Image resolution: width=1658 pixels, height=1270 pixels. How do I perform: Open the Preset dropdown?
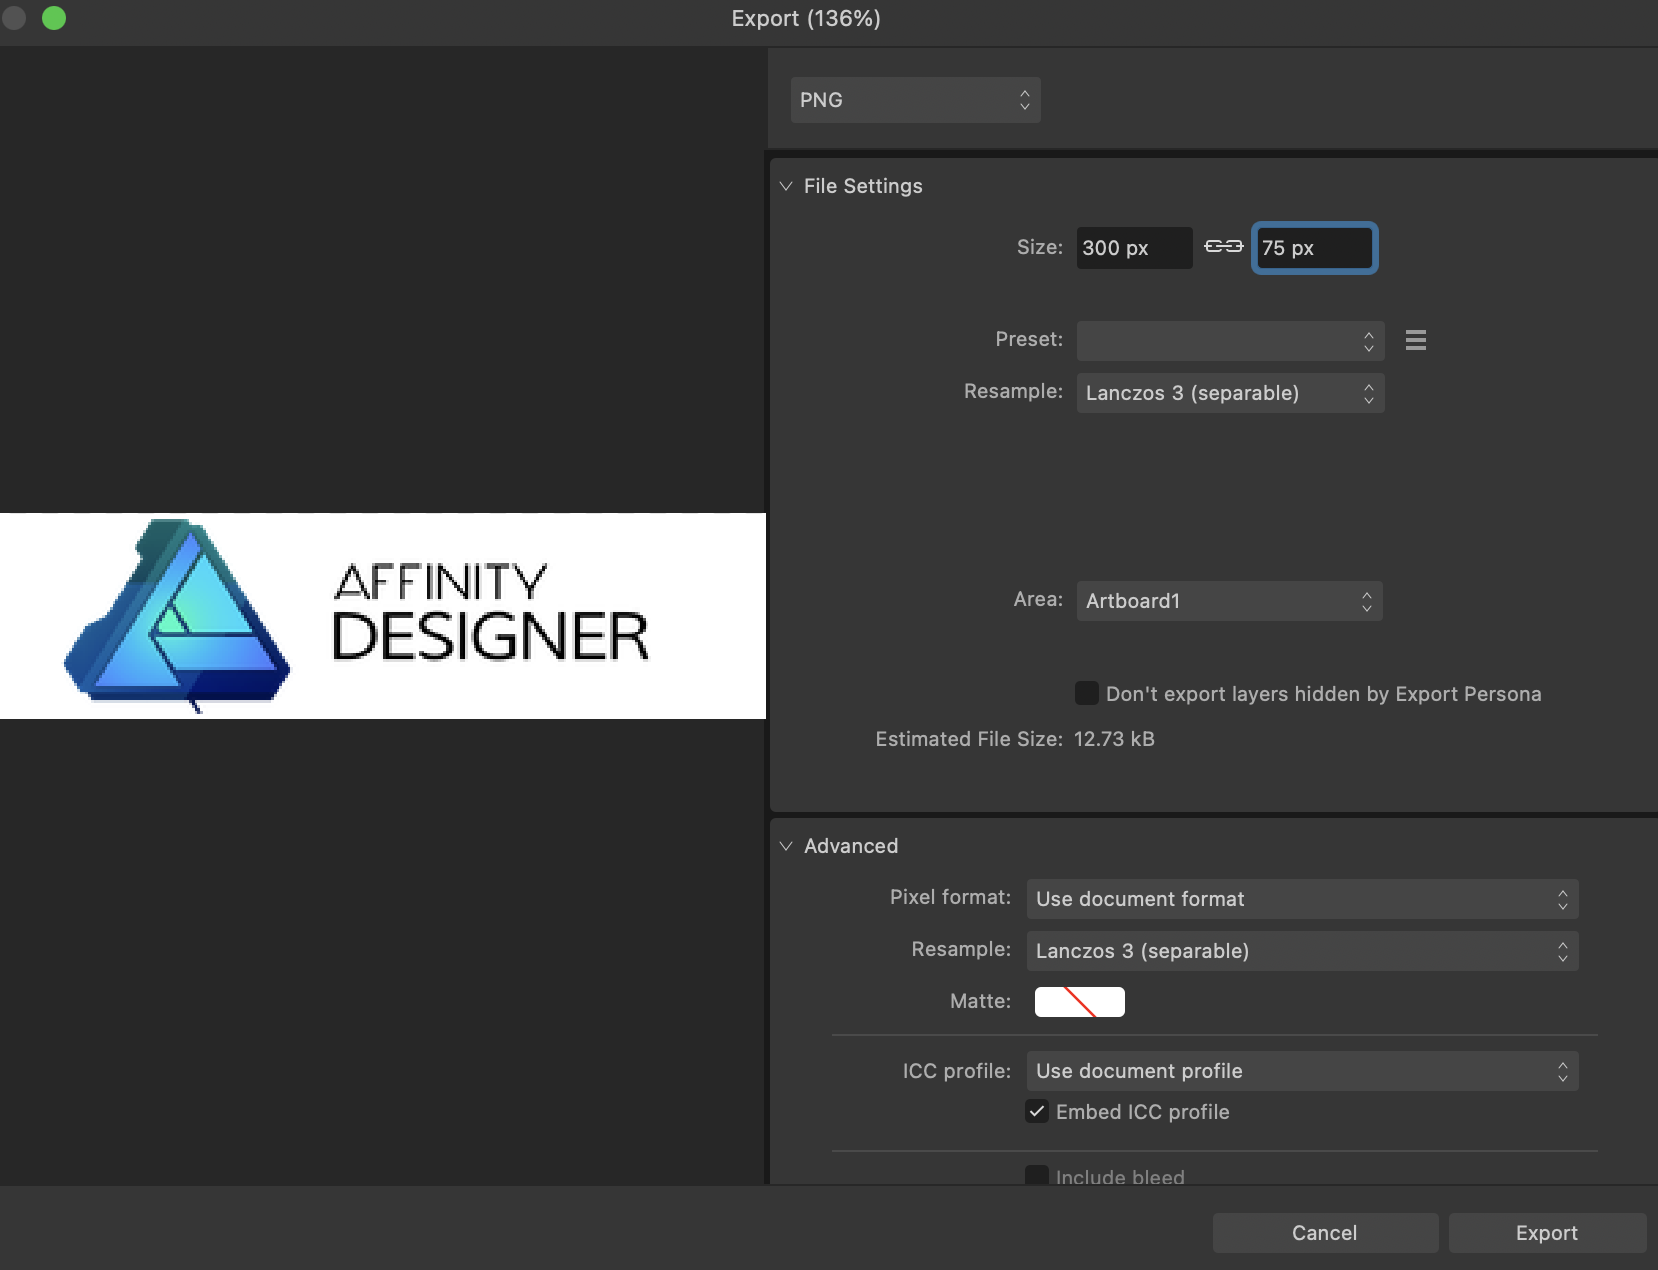[1230, 341]
